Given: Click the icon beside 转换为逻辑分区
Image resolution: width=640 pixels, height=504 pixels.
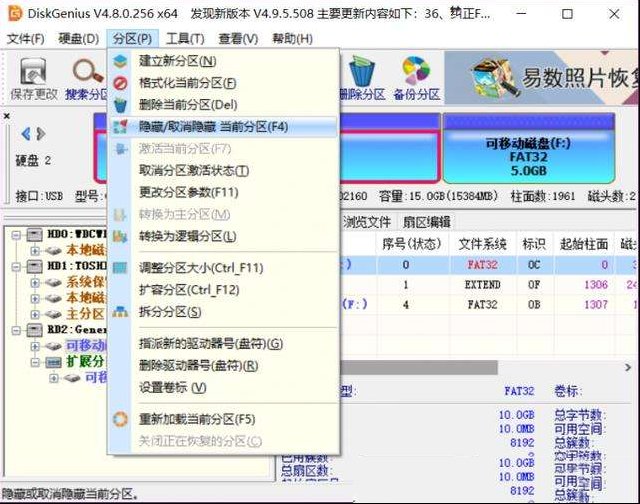Looking at the screenshot, I should tap(120, 236).
